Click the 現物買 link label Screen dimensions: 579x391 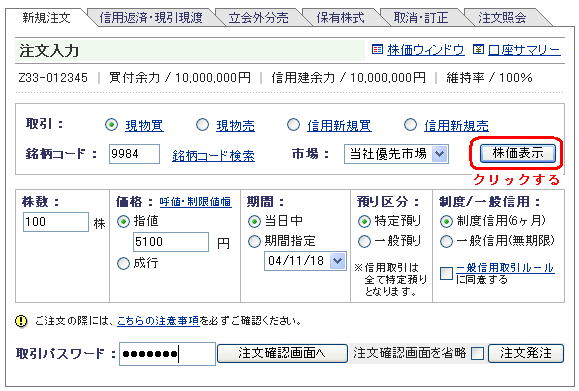[144, 126]
